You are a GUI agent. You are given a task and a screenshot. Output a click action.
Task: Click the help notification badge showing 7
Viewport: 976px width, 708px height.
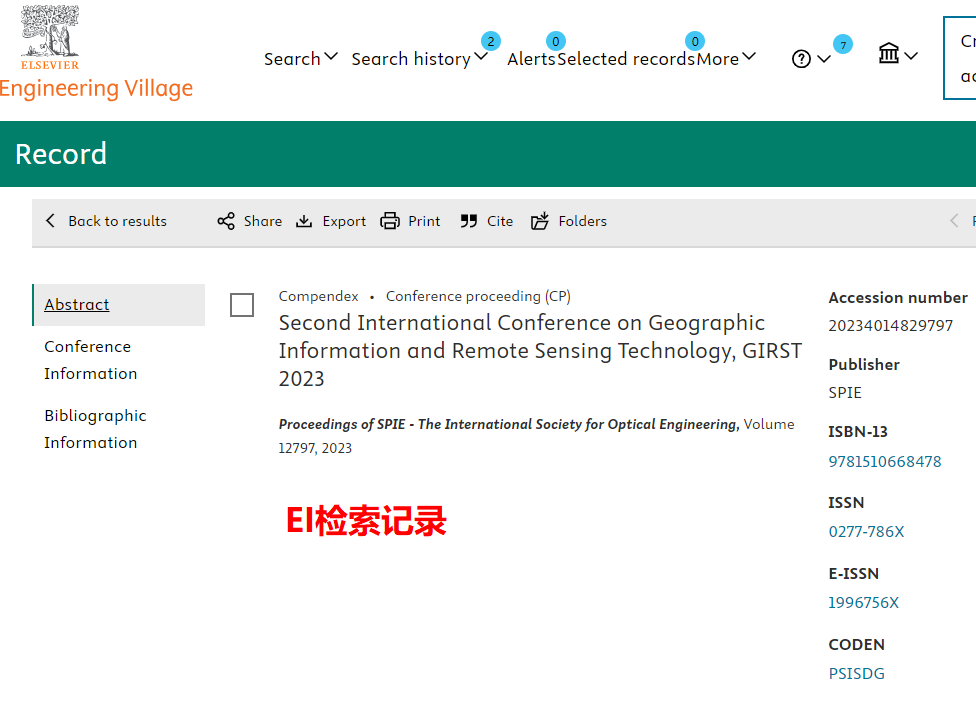click(x=843, y=44)
